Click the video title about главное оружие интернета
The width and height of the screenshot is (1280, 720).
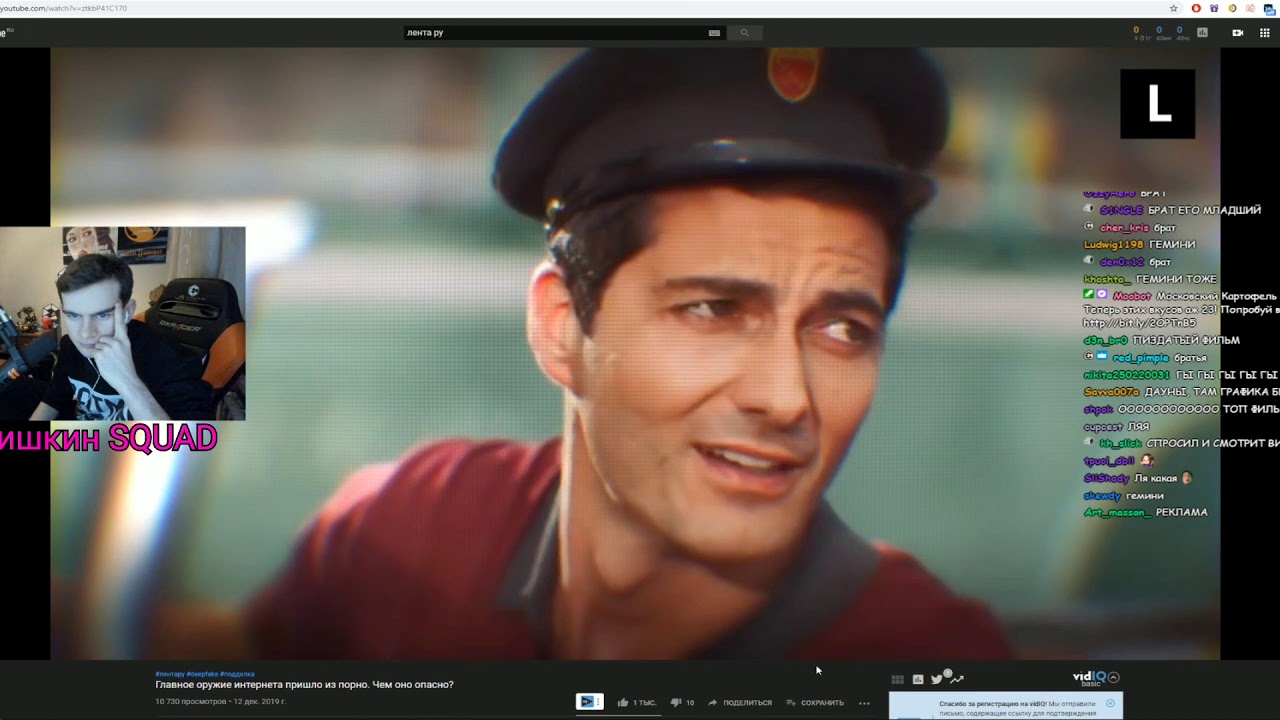click(304, 685)
